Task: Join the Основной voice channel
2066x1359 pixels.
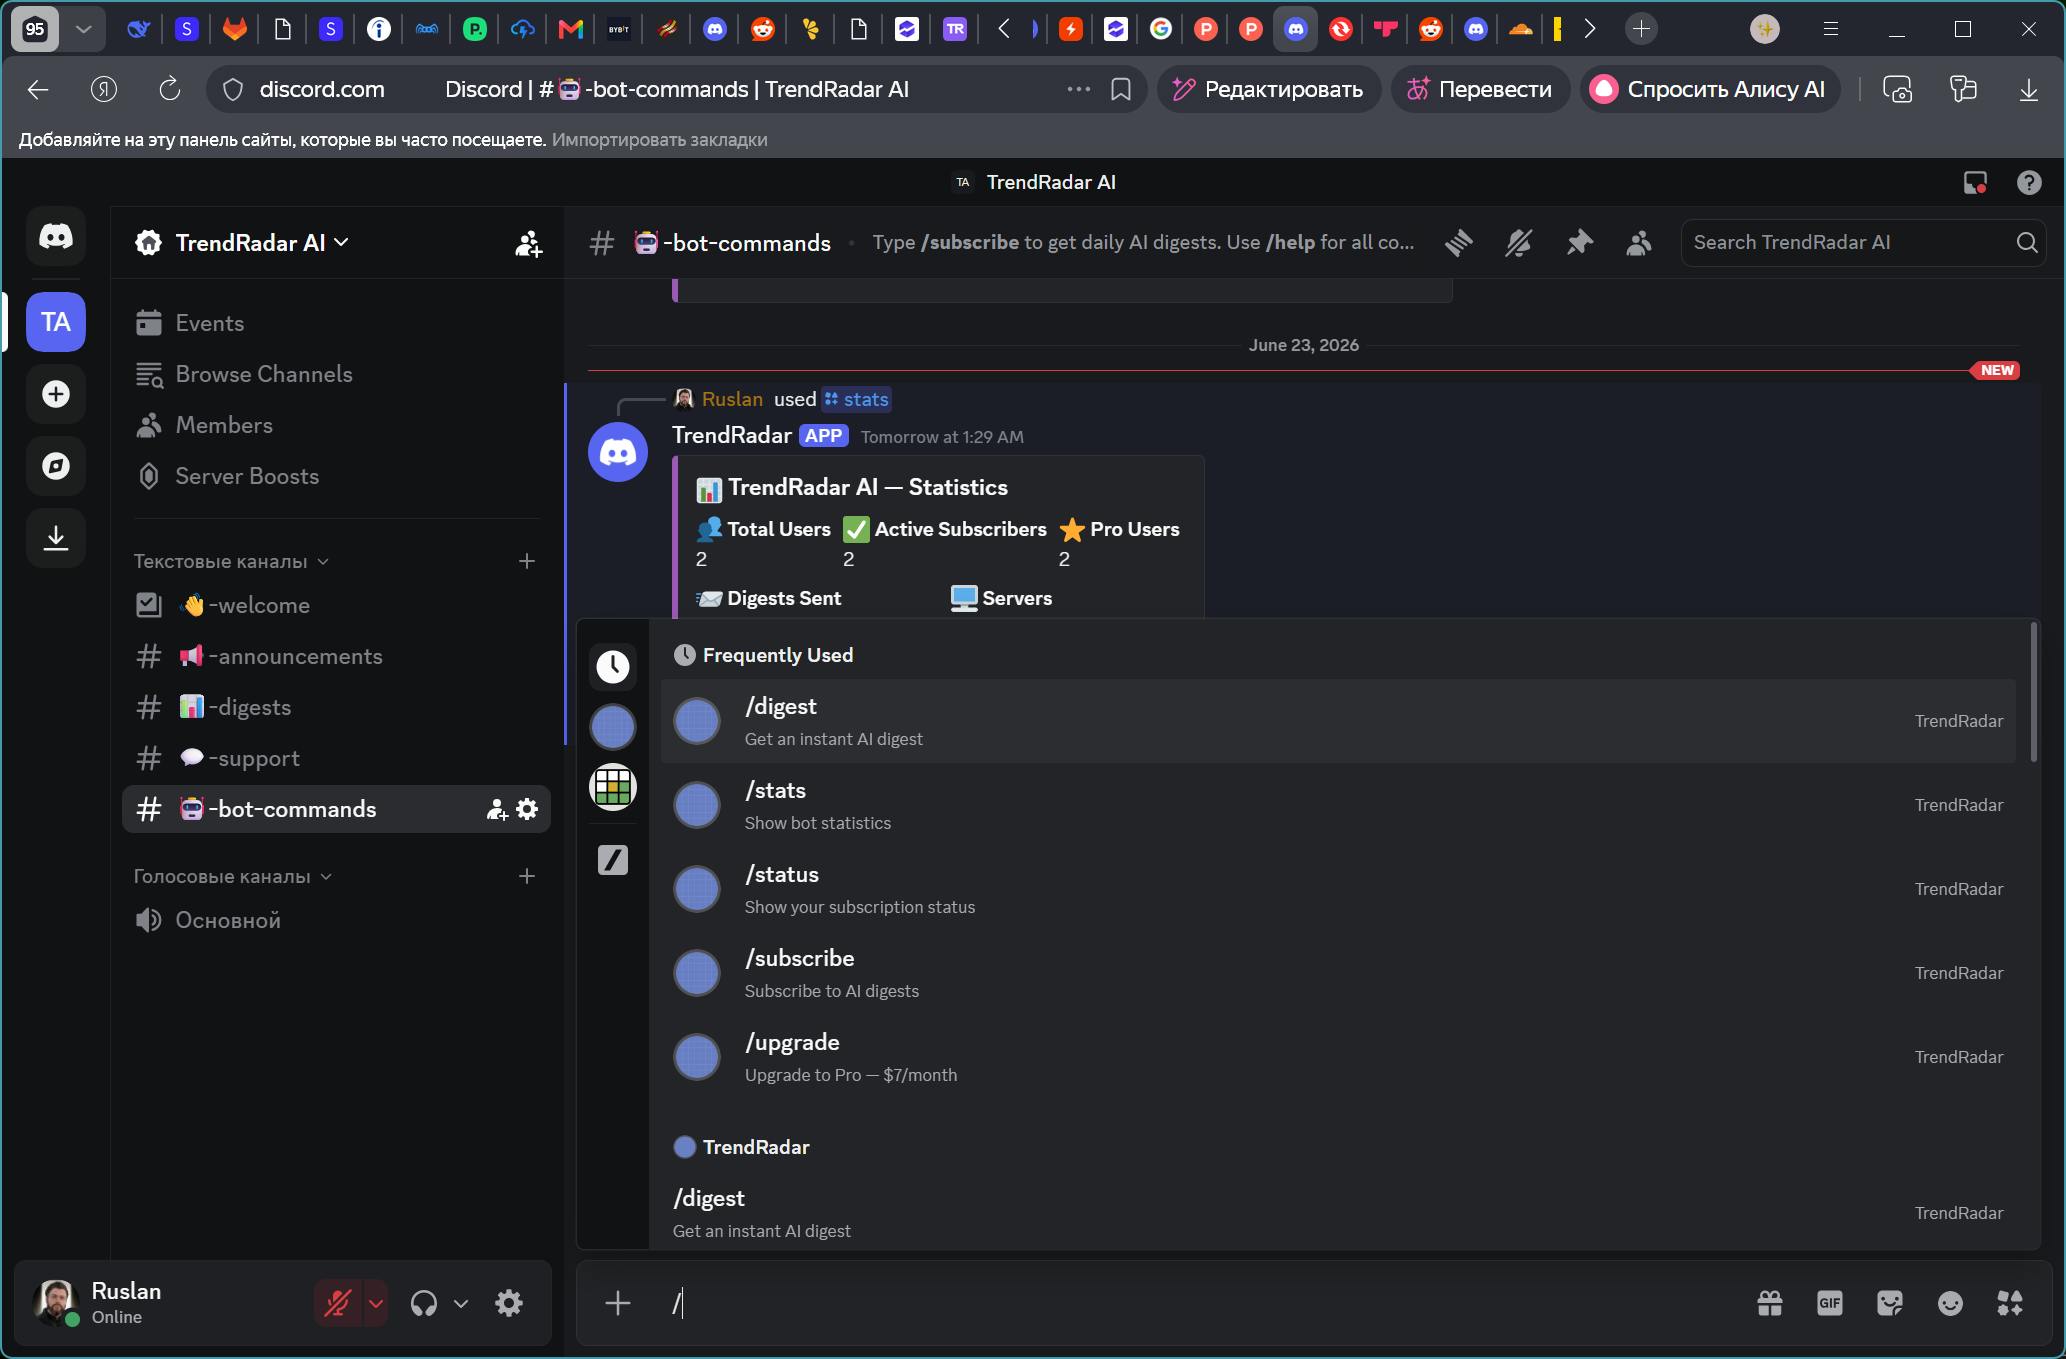Action: point(336,920)
